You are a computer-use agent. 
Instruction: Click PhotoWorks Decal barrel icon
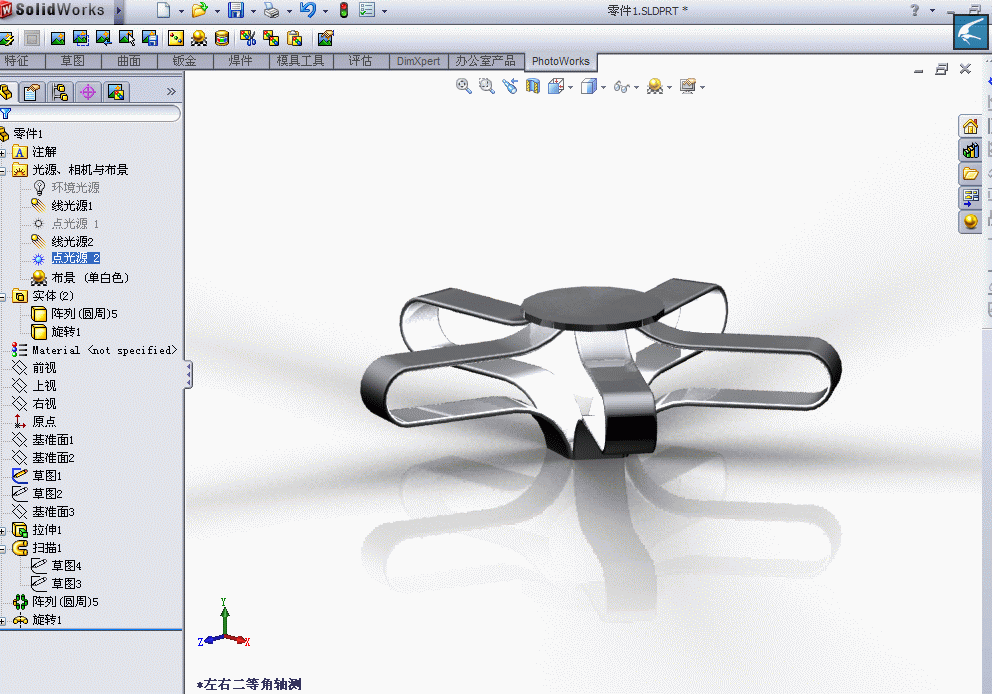coord(222,39)
